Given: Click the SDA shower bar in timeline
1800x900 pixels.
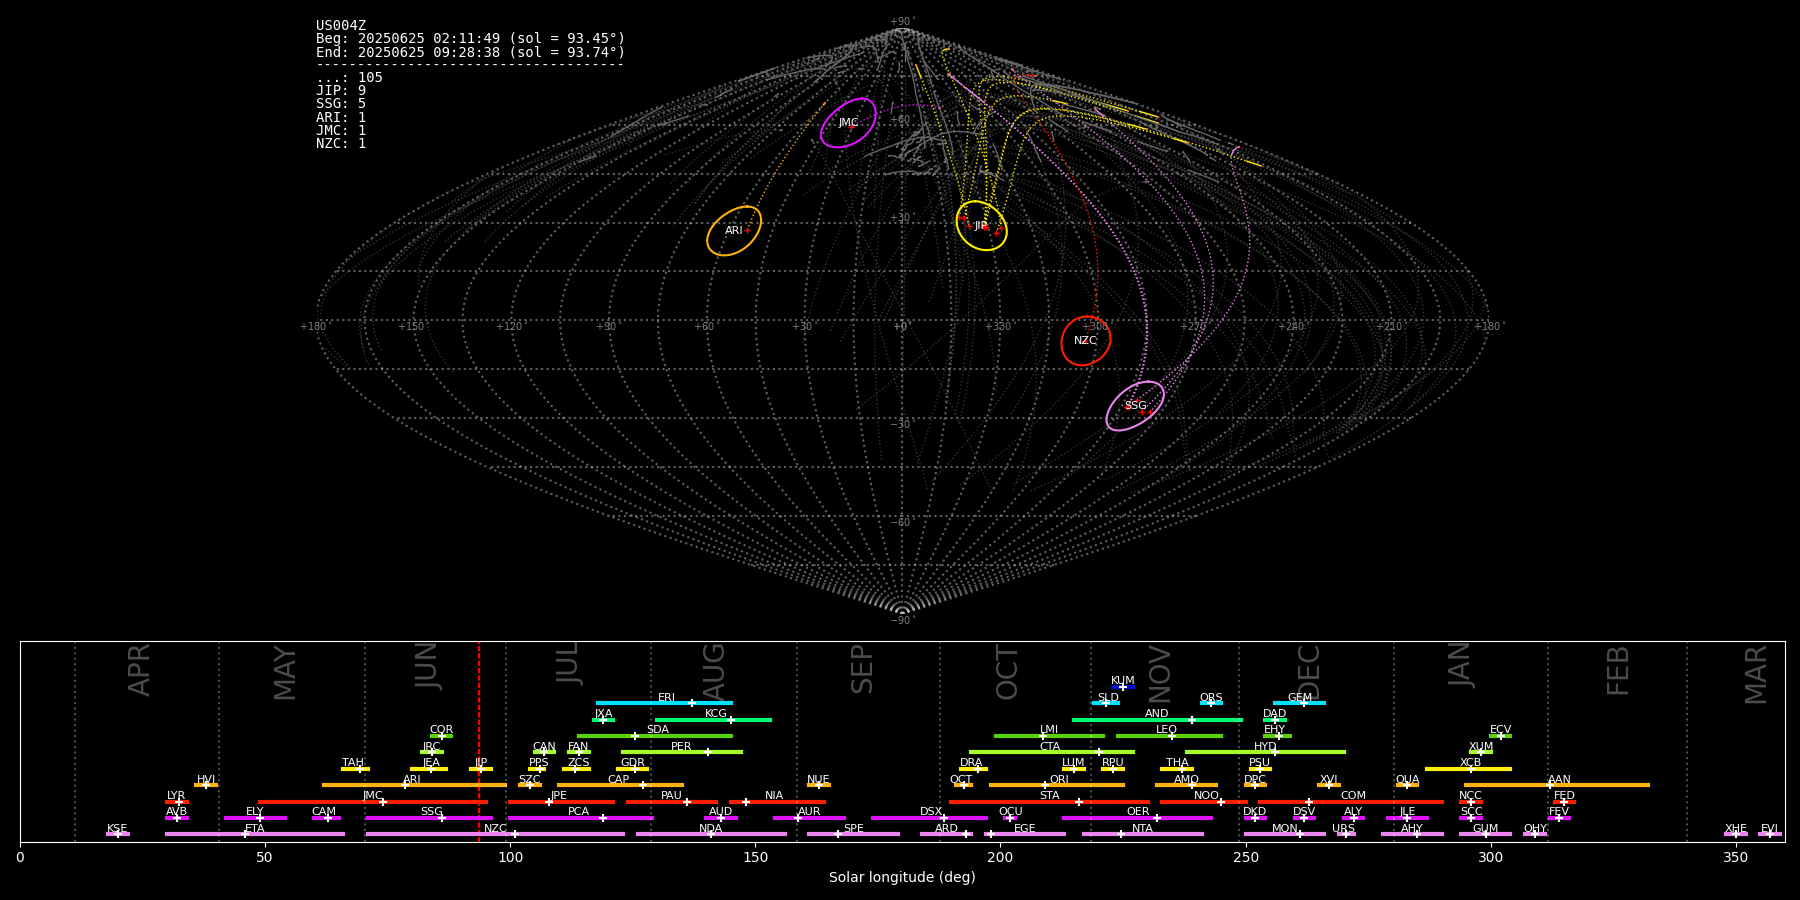Looking at the screenshot, I should click(655, 736).
